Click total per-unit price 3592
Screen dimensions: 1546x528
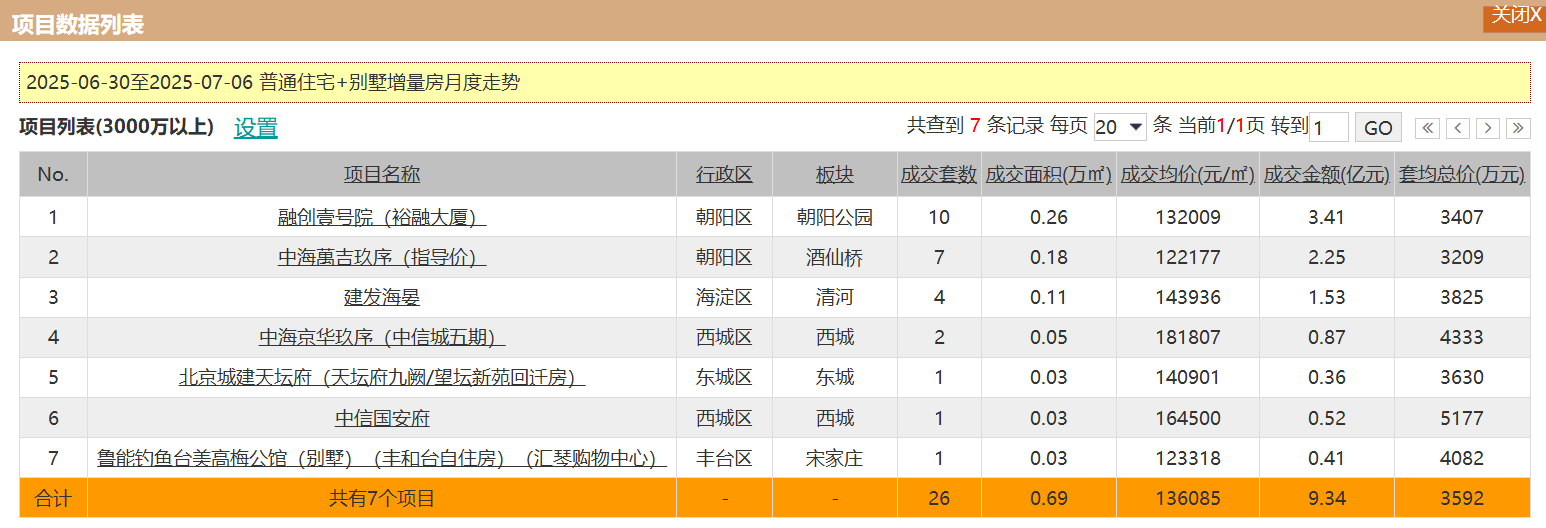(1462, 498)
